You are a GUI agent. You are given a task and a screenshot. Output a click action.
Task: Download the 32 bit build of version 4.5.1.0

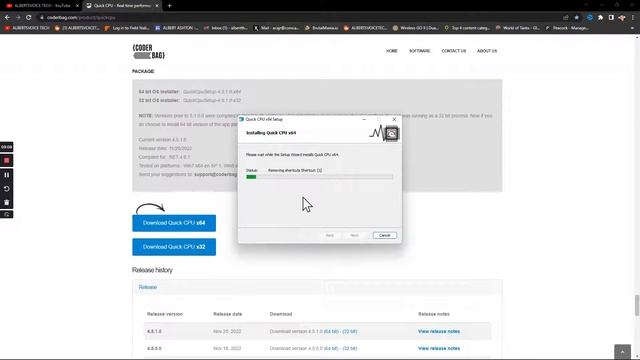click(350, 331)
